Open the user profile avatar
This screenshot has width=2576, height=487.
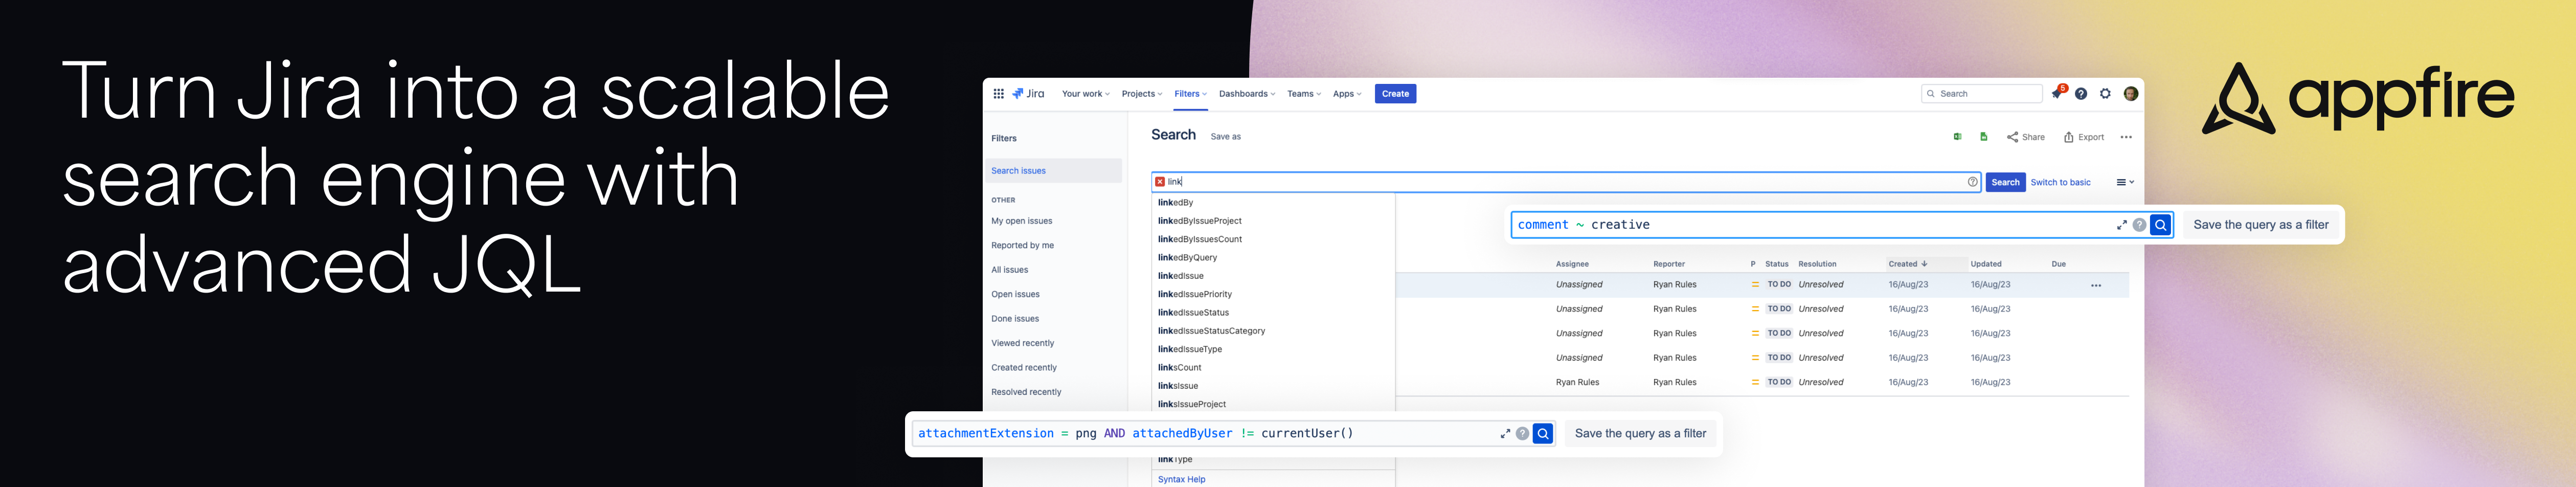point(2130,94)
